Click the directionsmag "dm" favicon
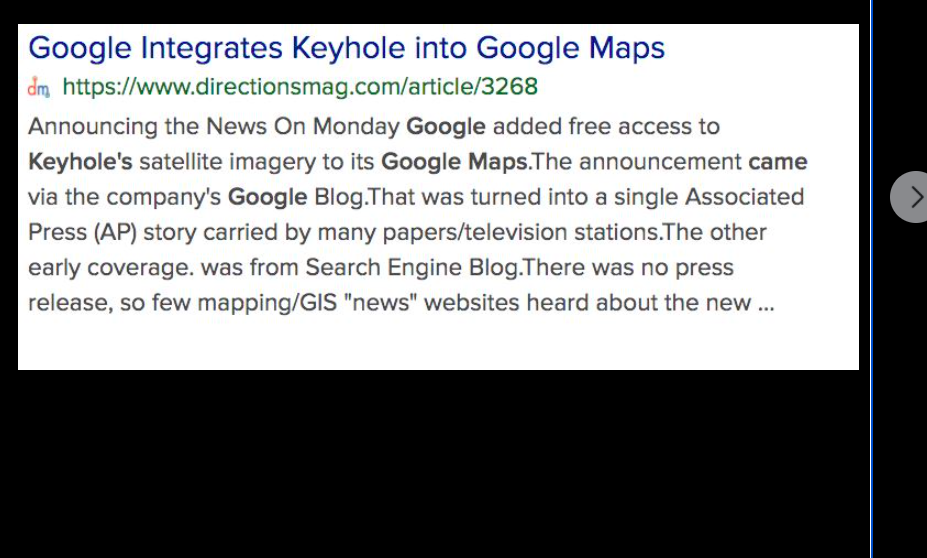The width and height of the screenshot is (927, 558). click(x=39, y=87)
